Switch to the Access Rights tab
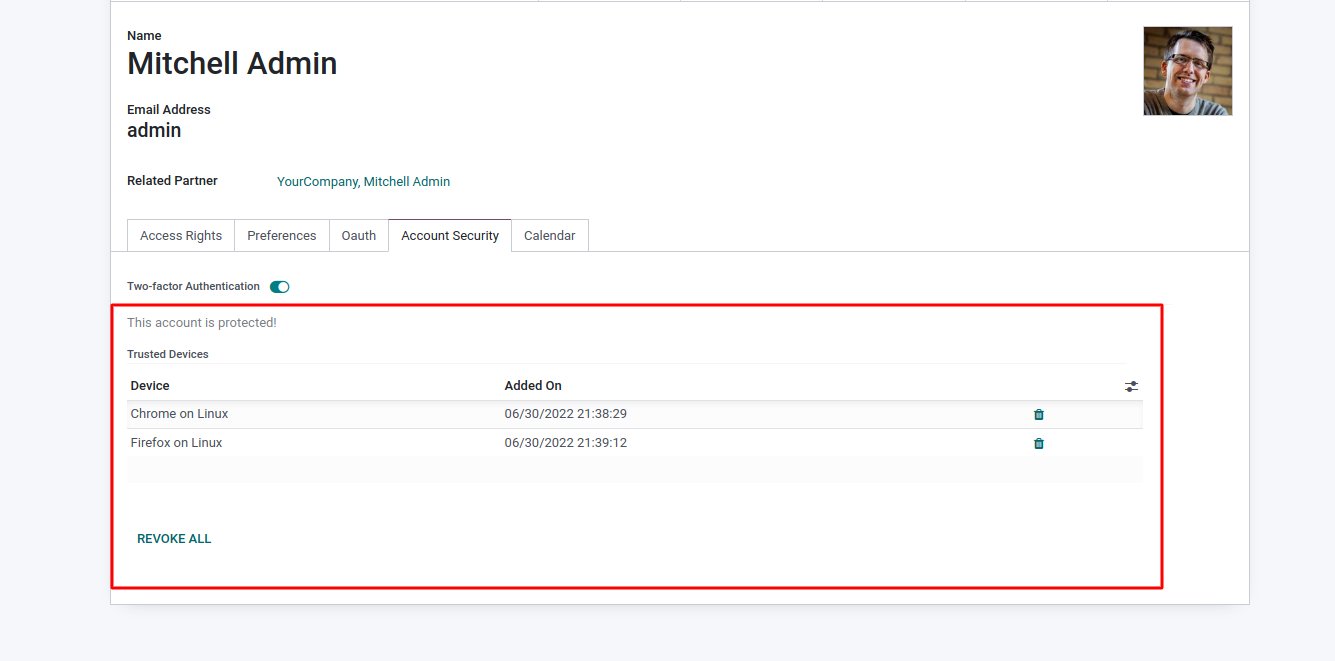Image resolution: width=1335 pixels, height=661 pixels. [181, 236]
